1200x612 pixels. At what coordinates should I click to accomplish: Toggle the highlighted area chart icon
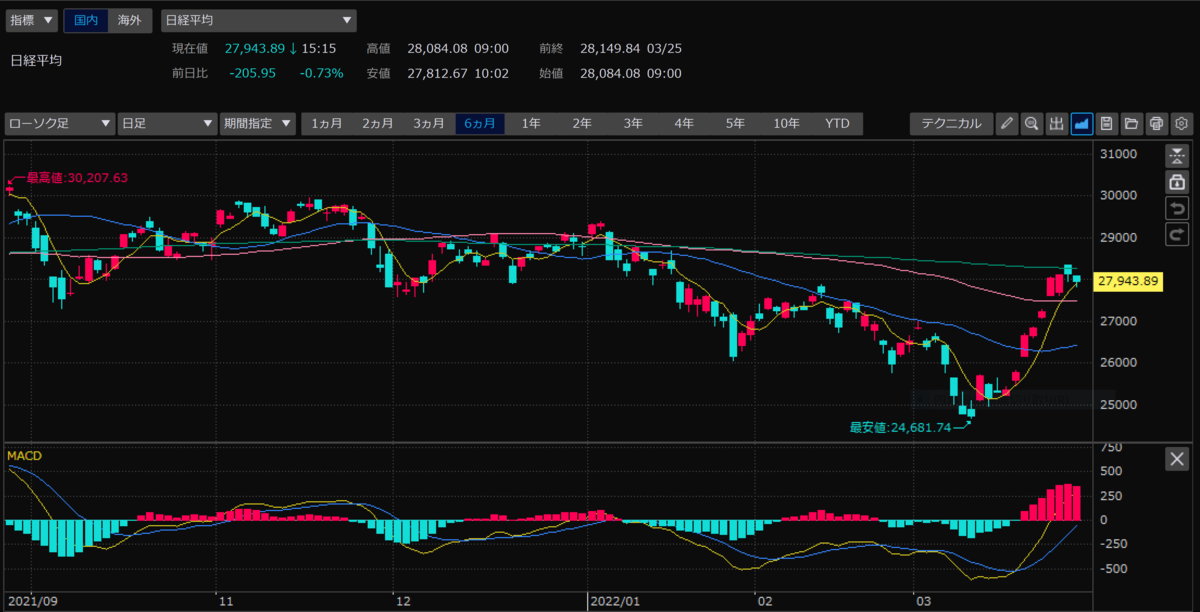pos(1081,124)
